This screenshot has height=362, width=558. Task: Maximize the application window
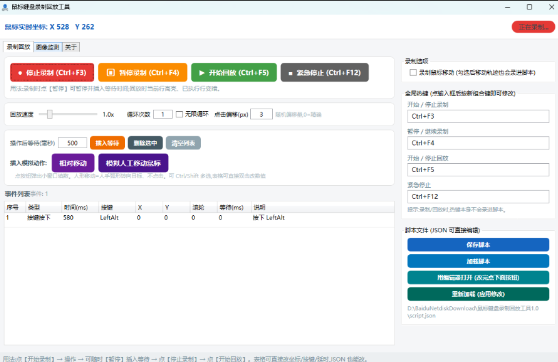530,7
